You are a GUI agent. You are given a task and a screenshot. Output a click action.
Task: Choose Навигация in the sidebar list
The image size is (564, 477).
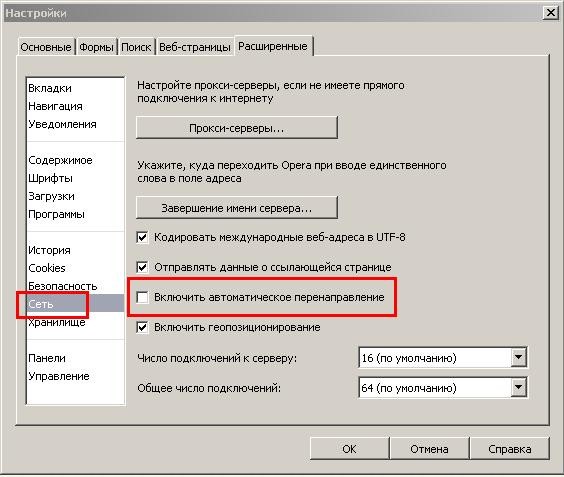[x=55, y=106]
